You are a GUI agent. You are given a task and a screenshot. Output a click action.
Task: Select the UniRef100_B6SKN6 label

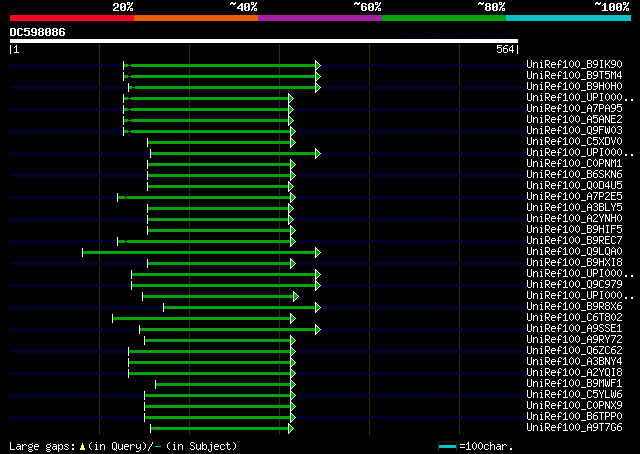coord(574,175)
